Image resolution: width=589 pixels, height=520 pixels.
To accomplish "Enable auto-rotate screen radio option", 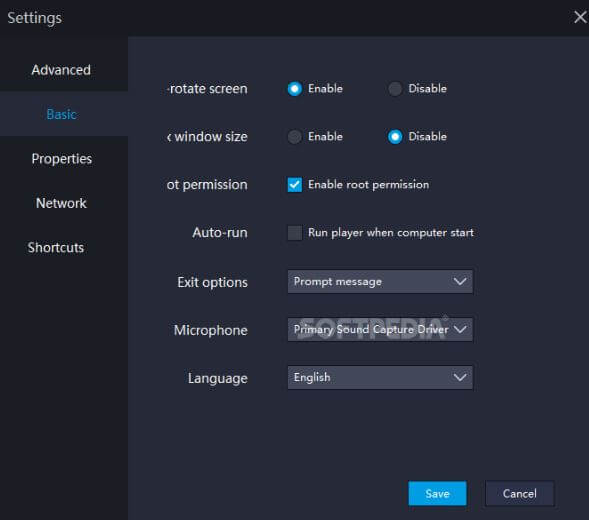I will 294,89.
